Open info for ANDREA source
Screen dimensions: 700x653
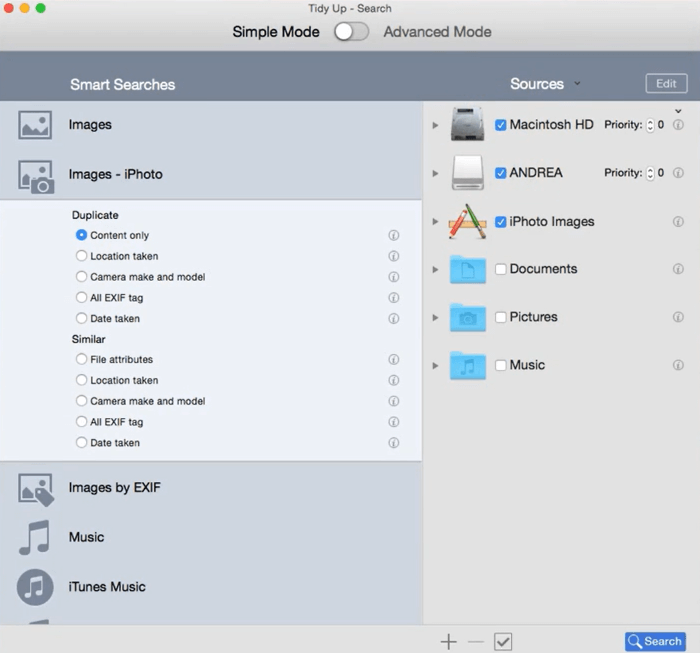click(x=678, y=173)
